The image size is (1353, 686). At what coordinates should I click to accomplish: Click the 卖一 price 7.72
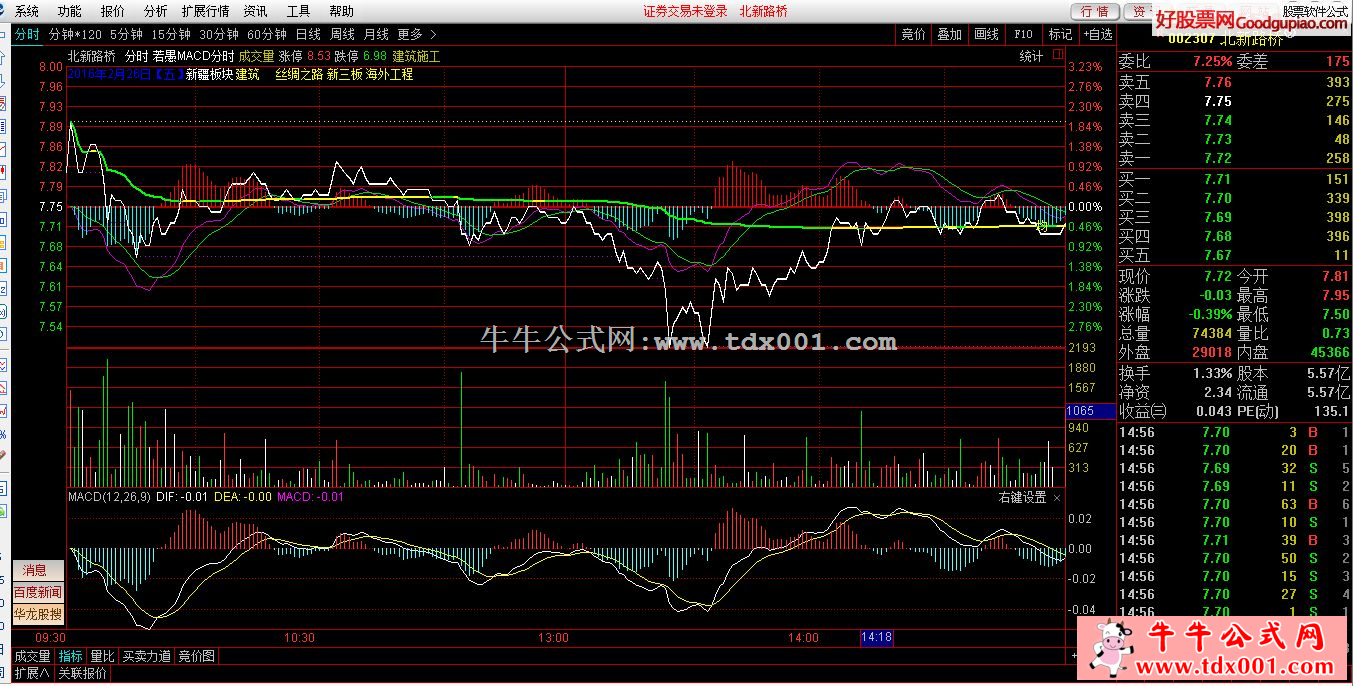[x=1218, y=159]
